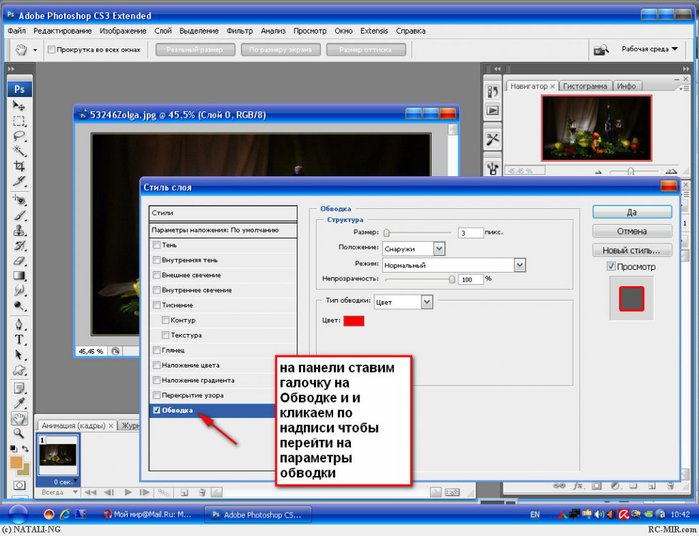Open the Редактирование menu
This screenshot has width=699, height=536.
(62, 31)
